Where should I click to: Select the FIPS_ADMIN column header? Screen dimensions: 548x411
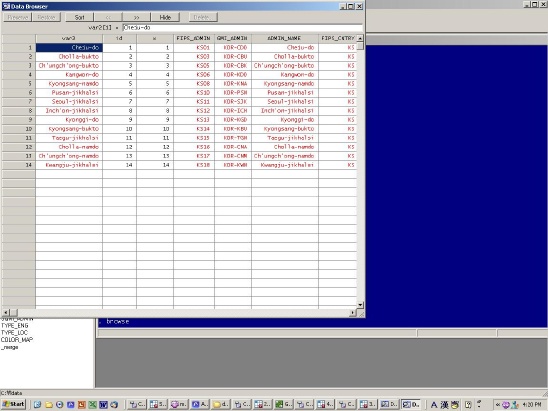194,38
